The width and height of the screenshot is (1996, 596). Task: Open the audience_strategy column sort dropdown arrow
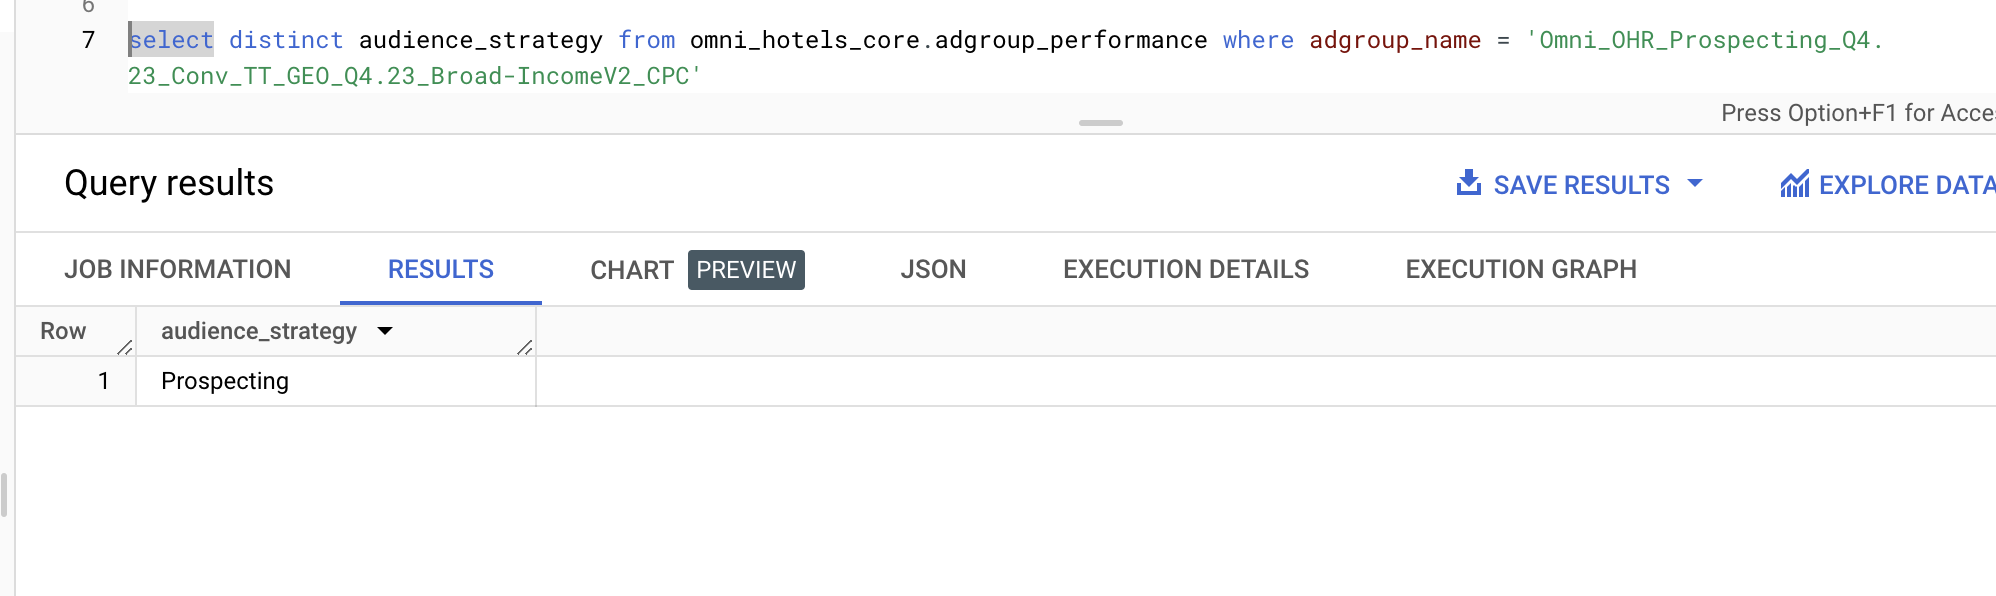385,331
